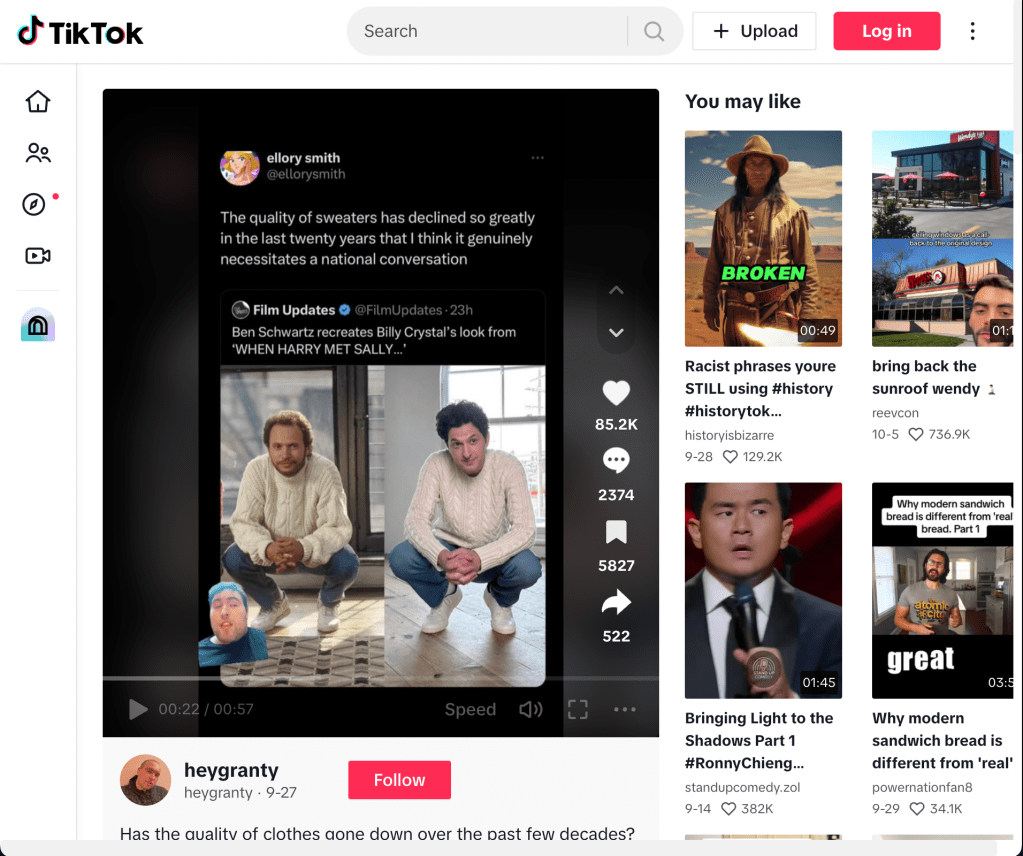This screenshot has height=856, width=1023.
Task: Open the Explore compass icon
Action: point(34,204)
